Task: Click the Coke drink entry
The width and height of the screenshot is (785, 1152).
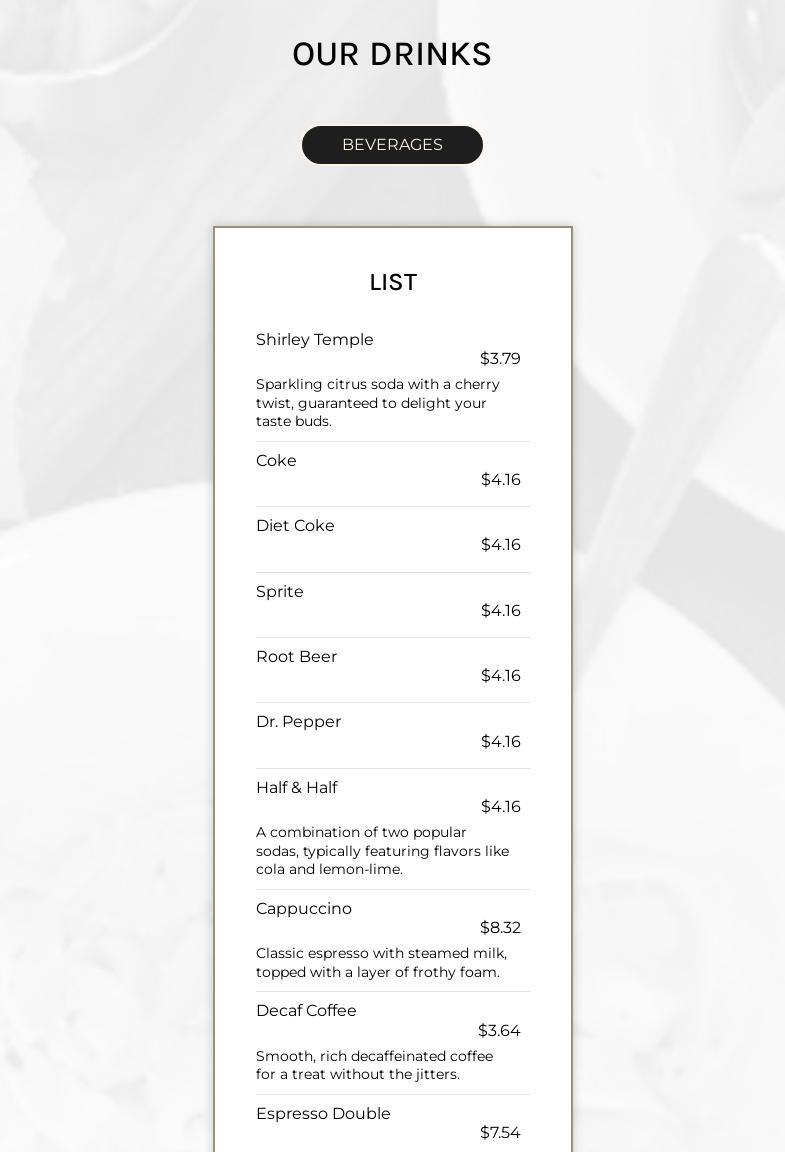Action: pyautogui.click(x=276, y=460)
